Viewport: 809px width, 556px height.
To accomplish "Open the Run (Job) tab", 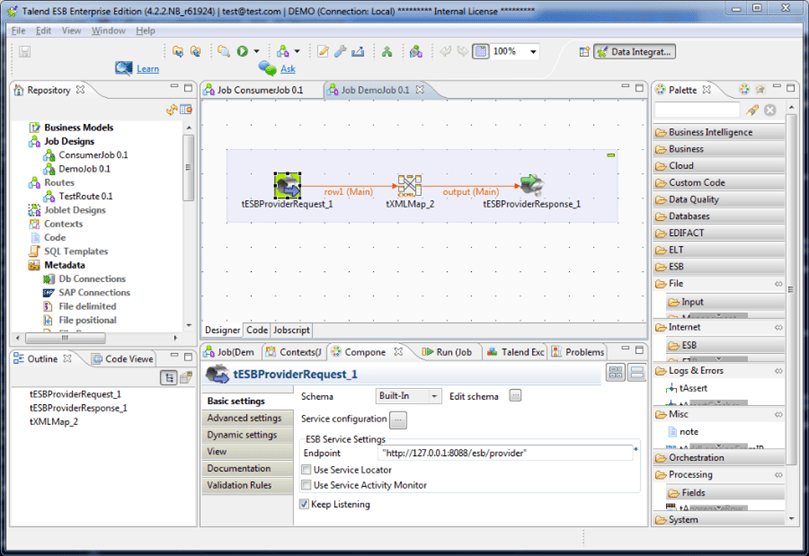I will [448, 352].
